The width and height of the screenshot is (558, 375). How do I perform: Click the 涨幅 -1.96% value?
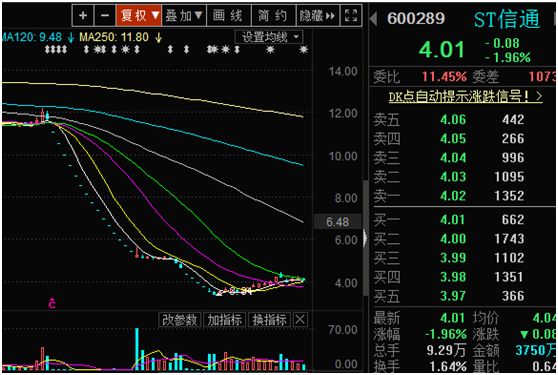point(446,334)
